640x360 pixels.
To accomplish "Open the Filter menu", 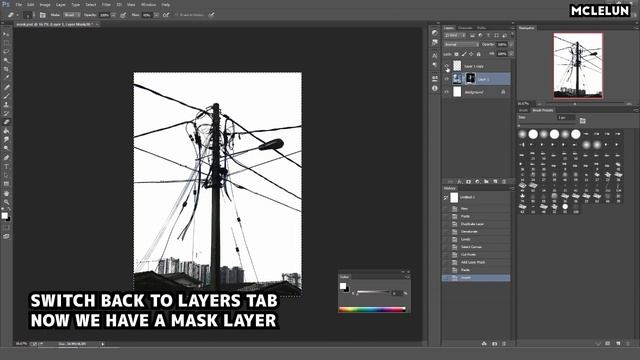I will coord(106,5).
